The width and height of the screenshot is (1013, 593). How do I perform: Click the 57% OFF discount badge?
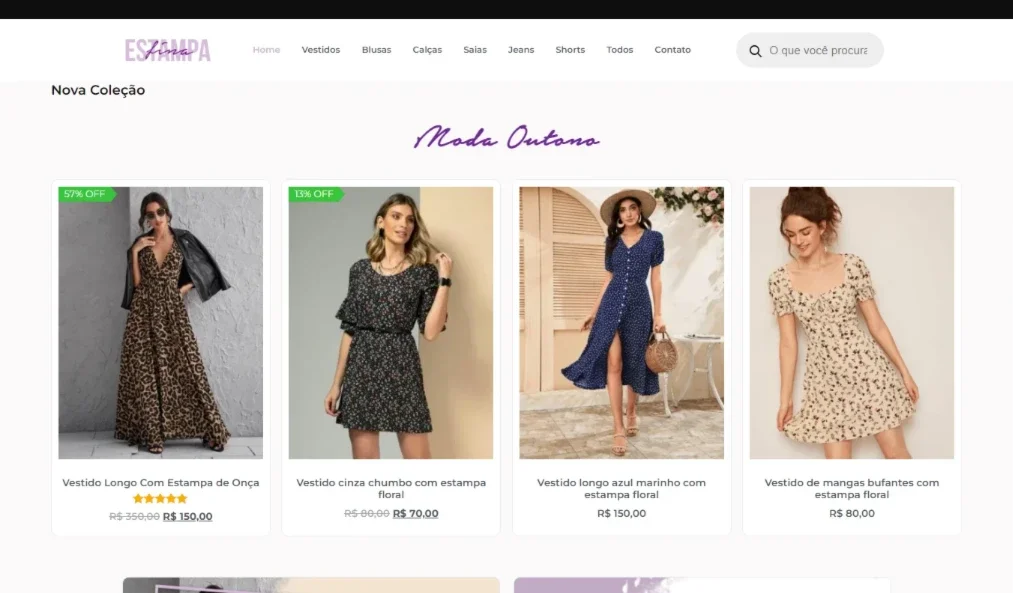point(86,194)
